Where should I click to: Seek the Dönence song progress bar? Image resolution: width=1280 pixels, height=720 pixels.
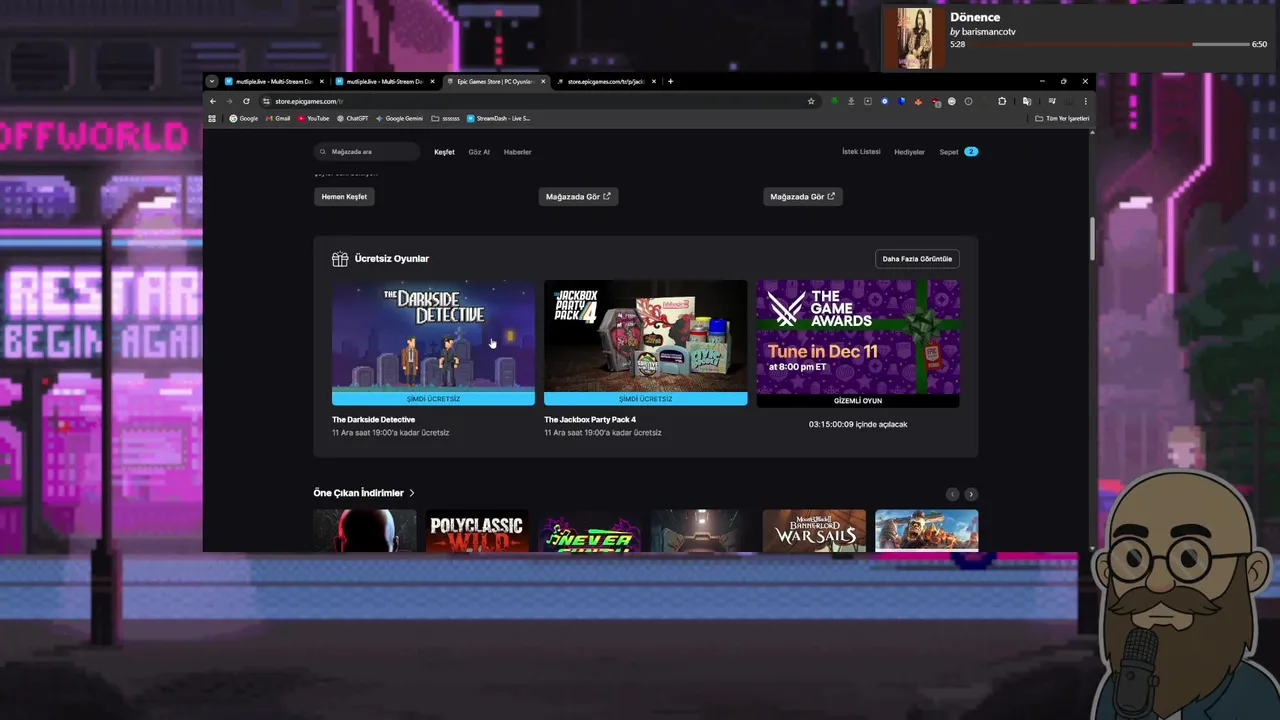(x=1108, y=44)
